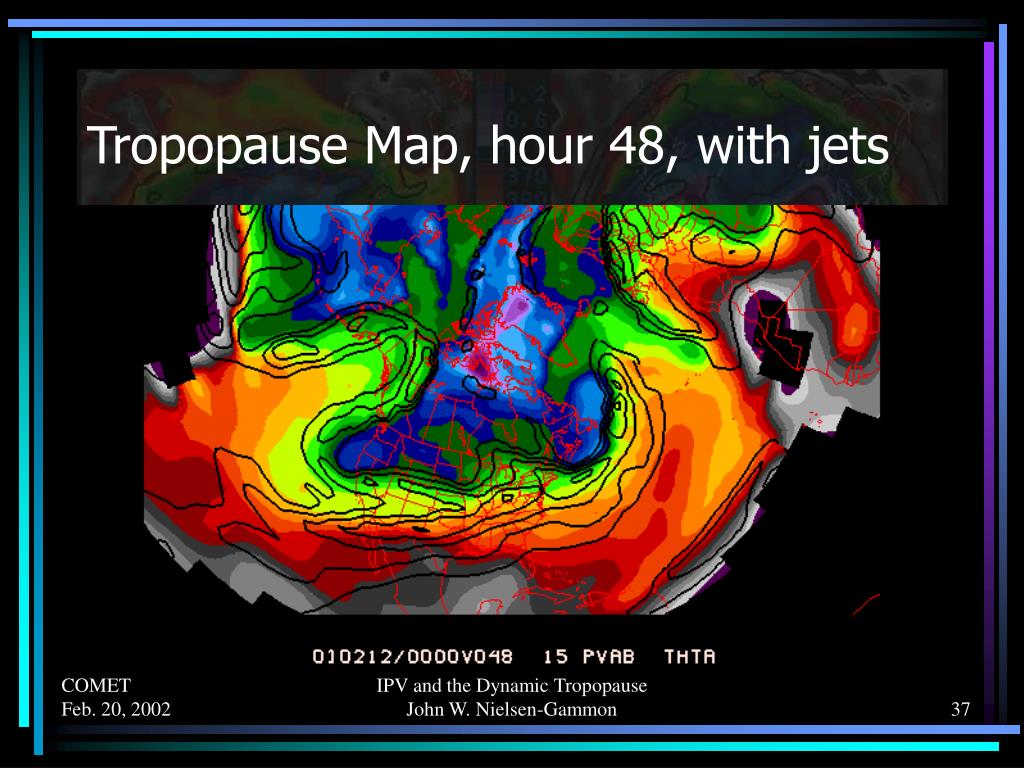
Task: Click the slide title 'Tropopause Map, hour 48, with jets'
Action: coord(488,146)
